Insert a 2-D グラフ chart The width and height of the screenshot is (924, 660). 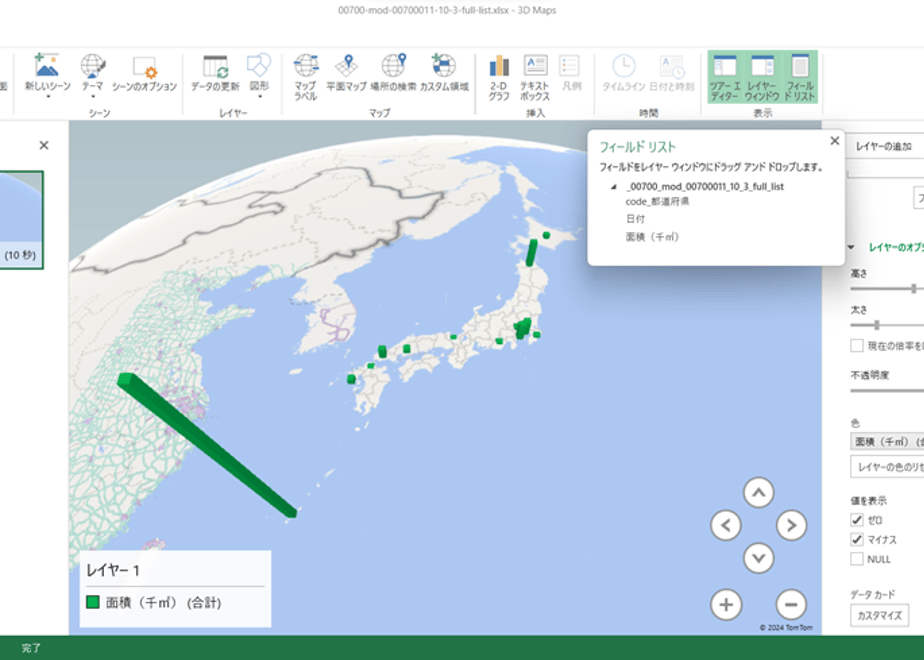(499, 77)
